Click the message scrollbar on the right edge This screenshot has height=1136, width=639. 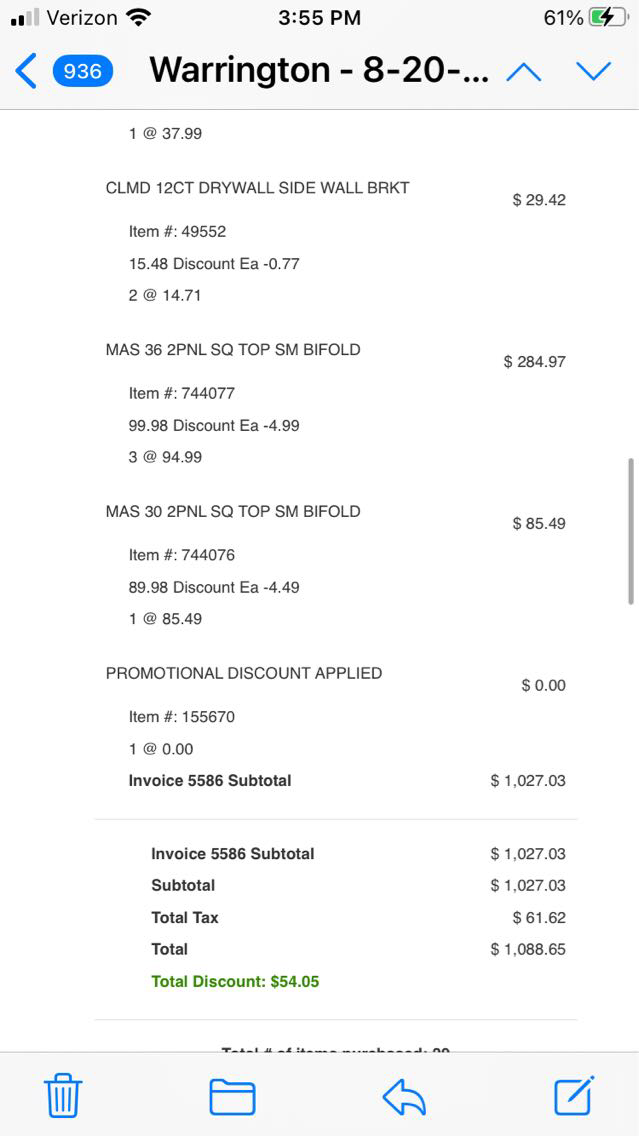tap(631, 531)
